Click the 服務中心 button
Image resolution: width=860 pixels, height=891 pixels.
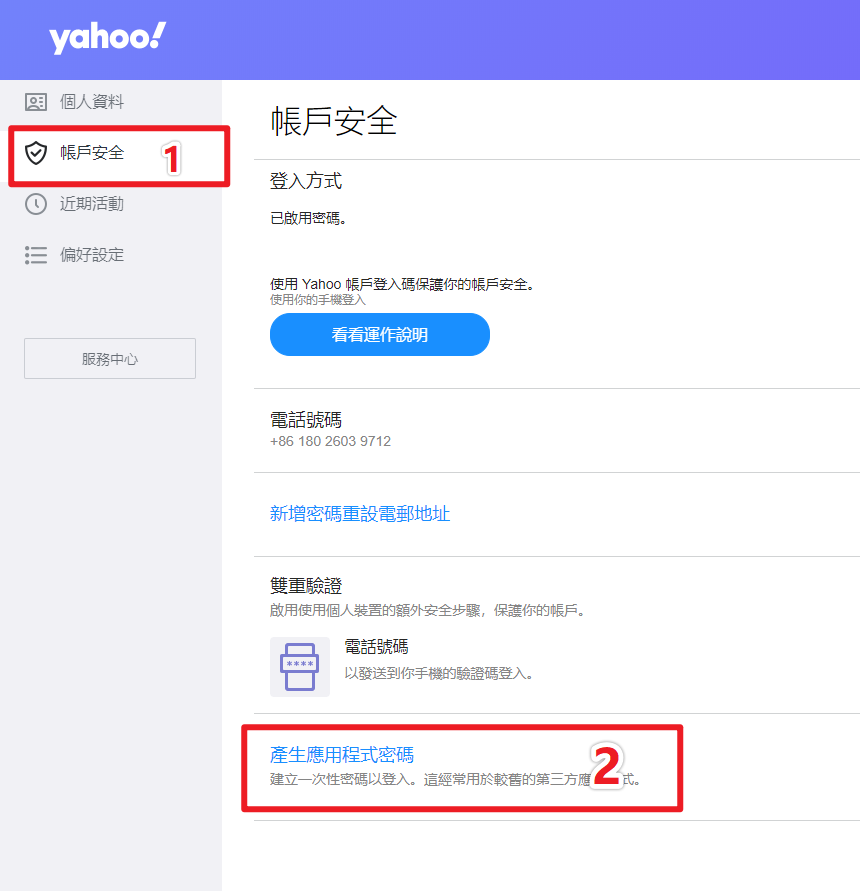click(110, 359)
